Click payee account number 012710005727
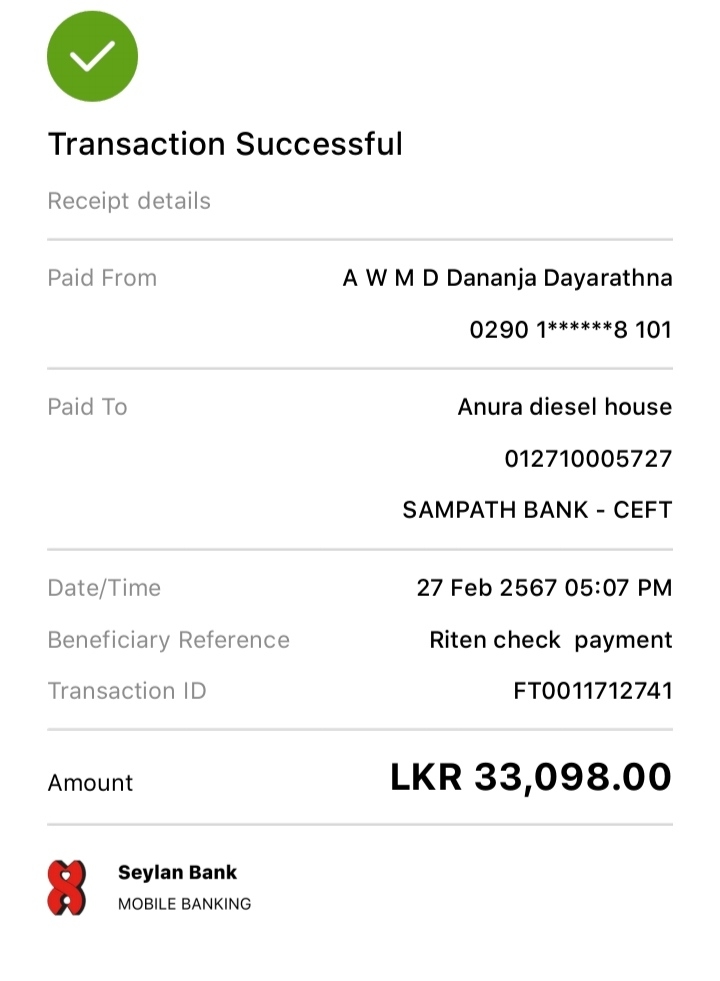Screen dimensions: 720x981 pyautogui.click(x=588, y=459)
